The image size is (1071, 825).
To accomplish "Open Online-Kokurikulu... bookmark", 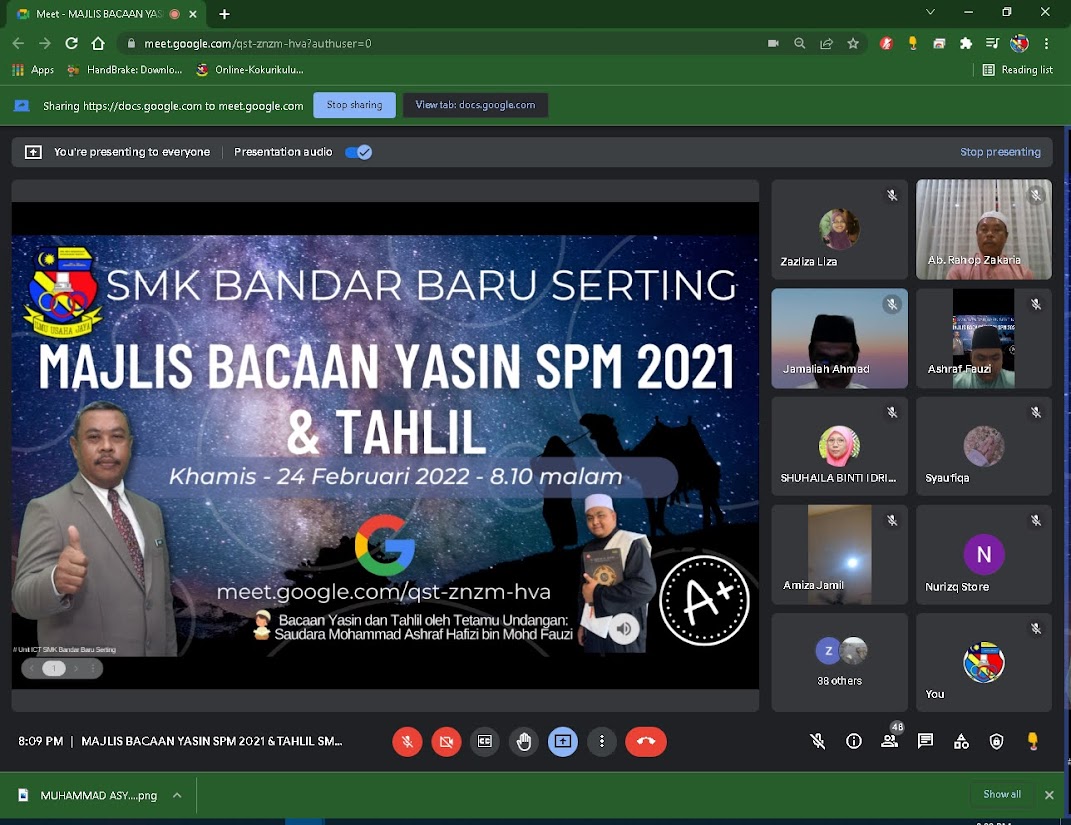I will [249, 70].
